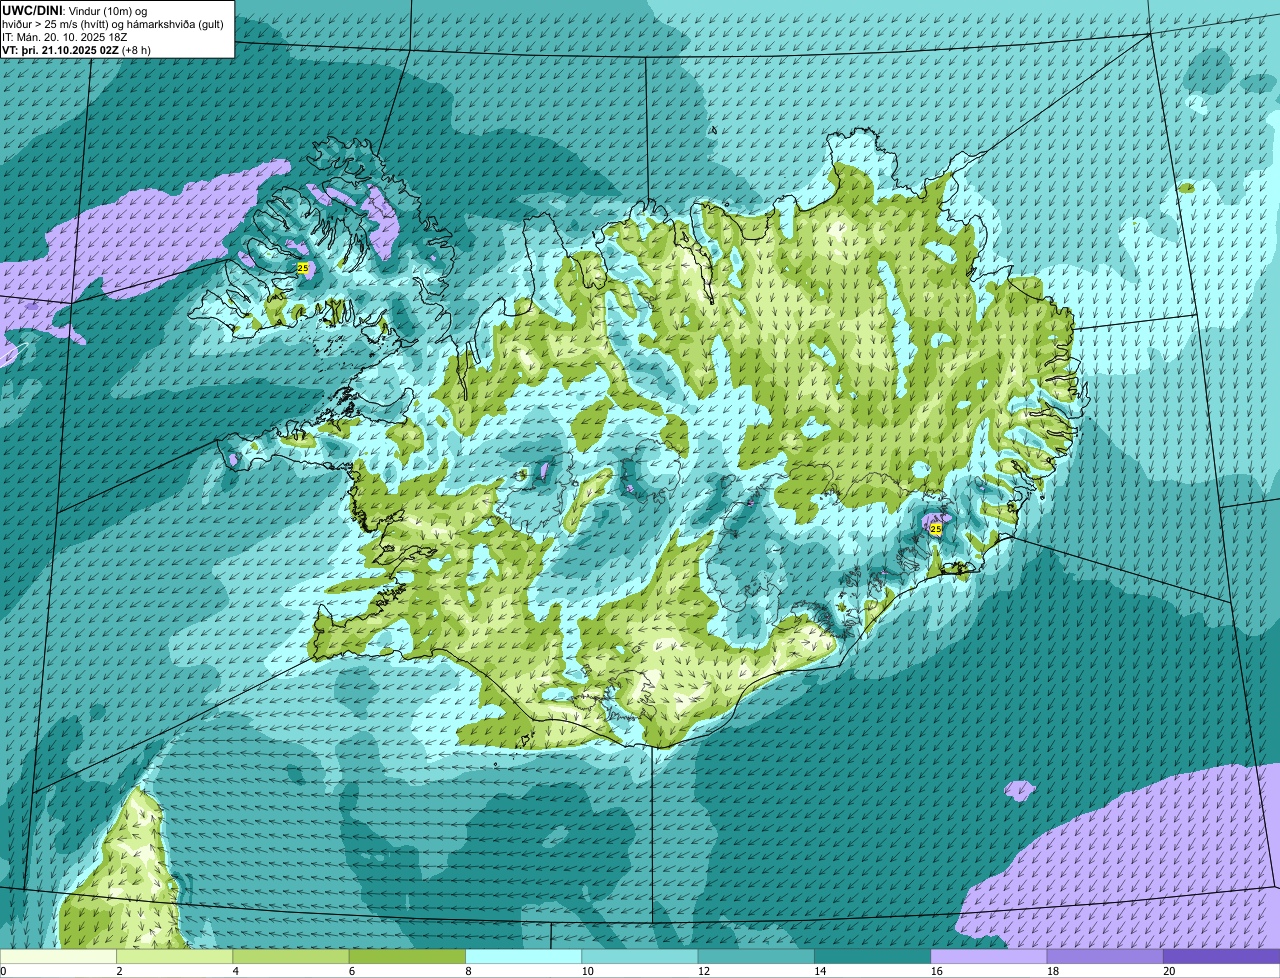The height and width of the screenshot is (978, 1280).
Task: Click the yellow 25 gust marker in Westfjords
Action: click(303, 268)
